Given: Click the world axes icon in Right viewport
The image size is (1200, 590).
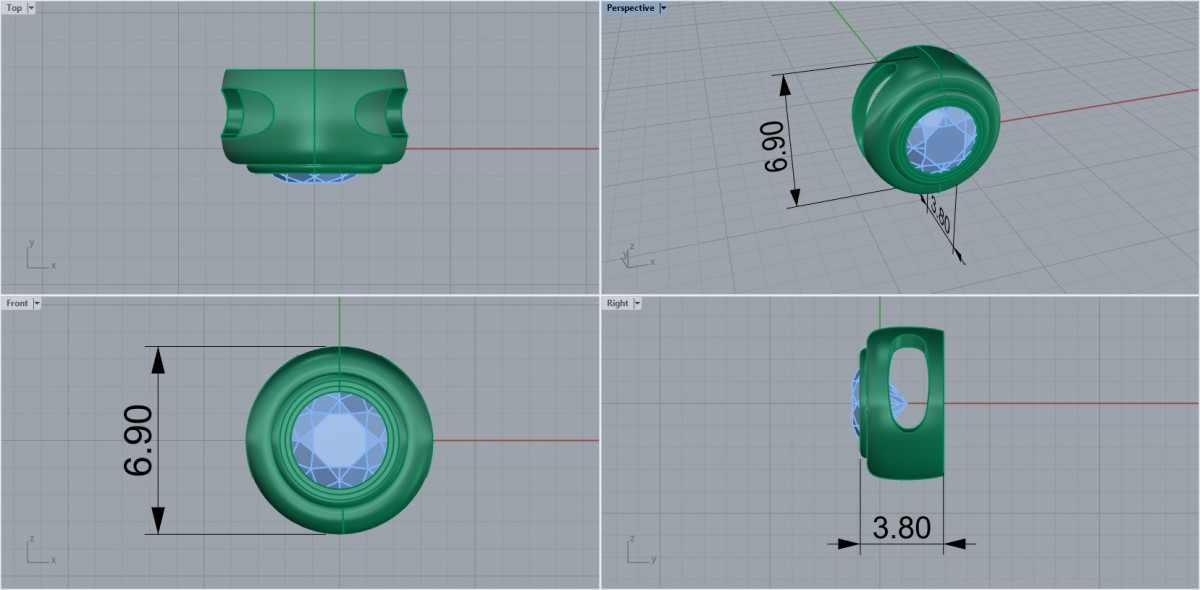Looking at the screenshot, I should click(x=638, y=552).
